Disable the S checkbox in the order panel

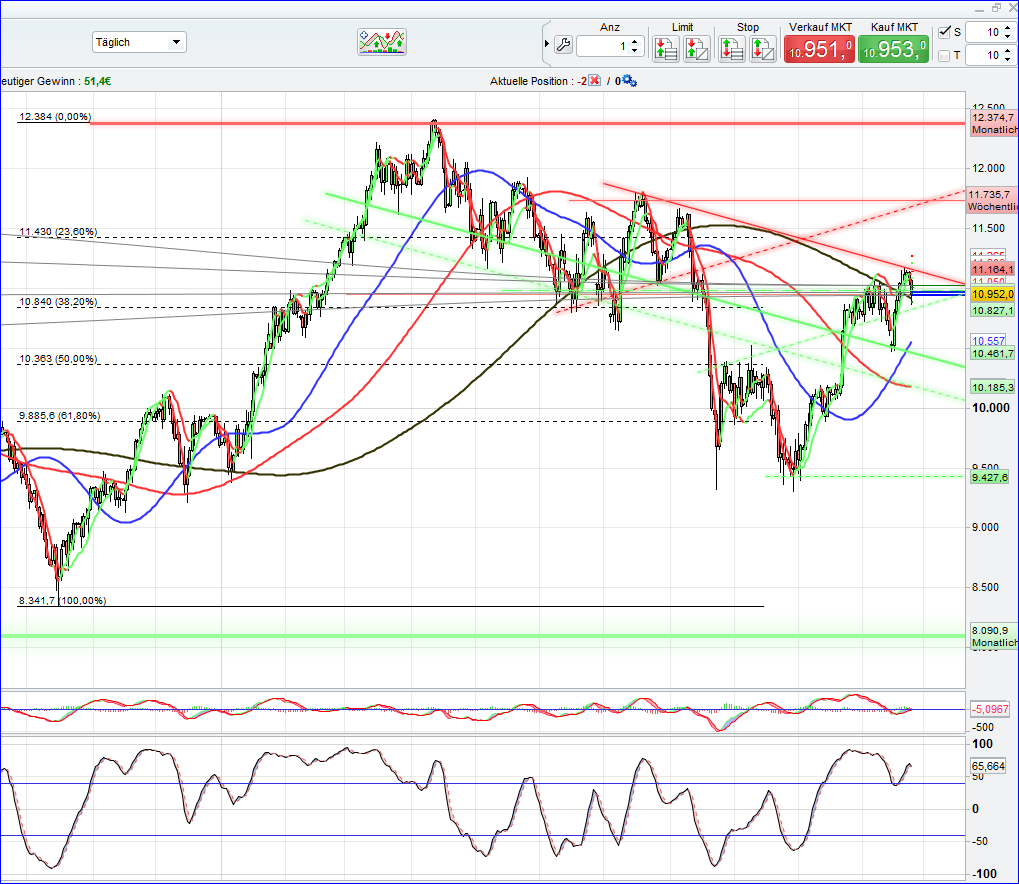(x=944, y=32)
